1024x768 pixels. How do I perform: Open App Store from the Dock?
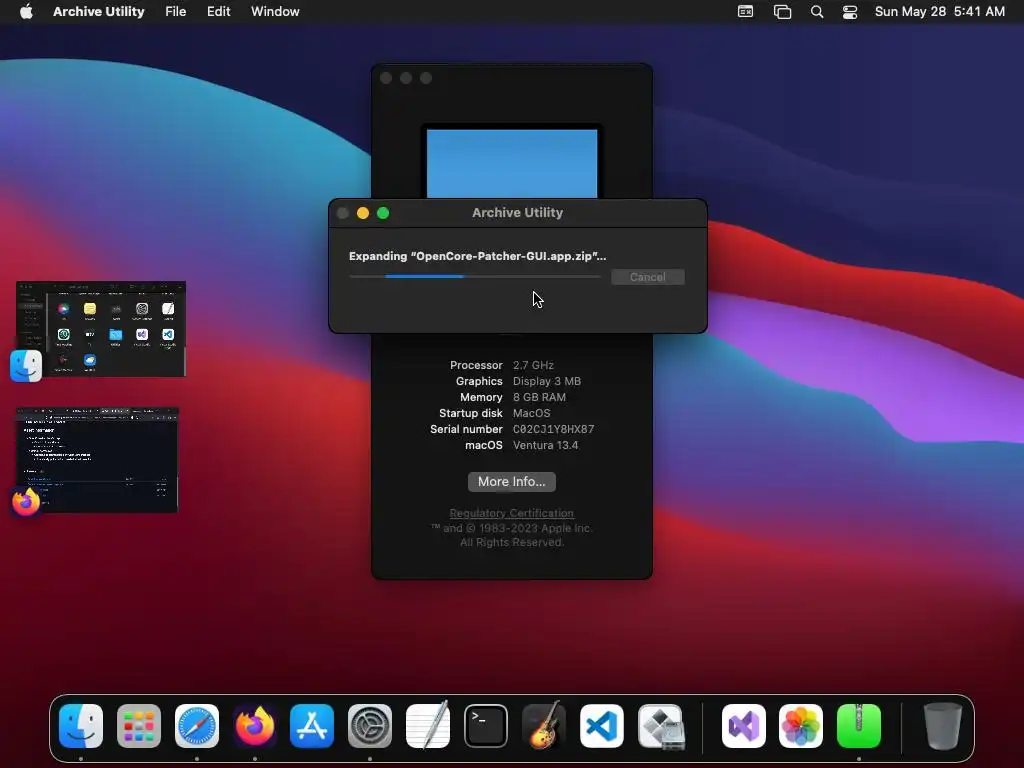(312, 726)
